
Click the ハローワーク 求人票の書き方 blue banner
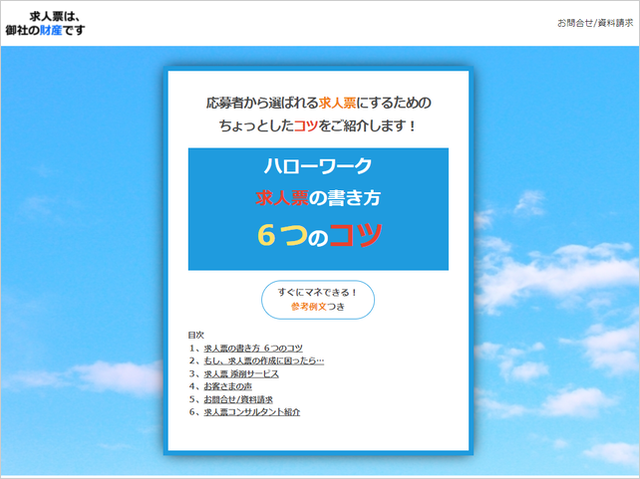pyautogui.click(x=318, y=209)
